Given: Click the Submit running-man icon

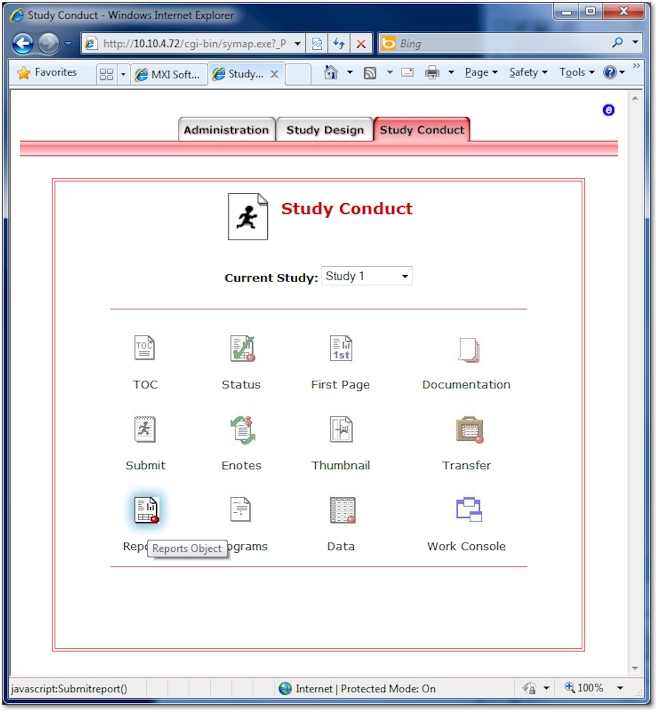Looking at the screenshot, I should click(x=144, y=429).
